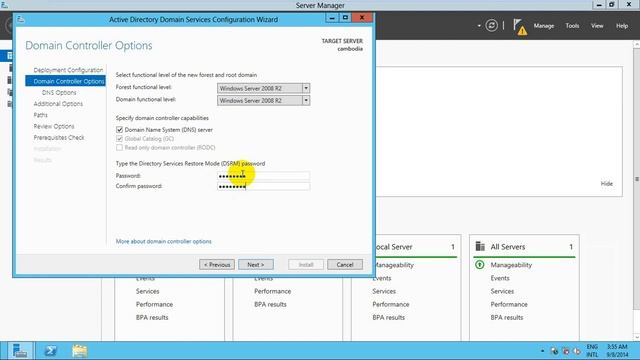Click Performance under All Servers
Image resolution: width=640 pixels, height=360 pixels.
click(509, 304)
